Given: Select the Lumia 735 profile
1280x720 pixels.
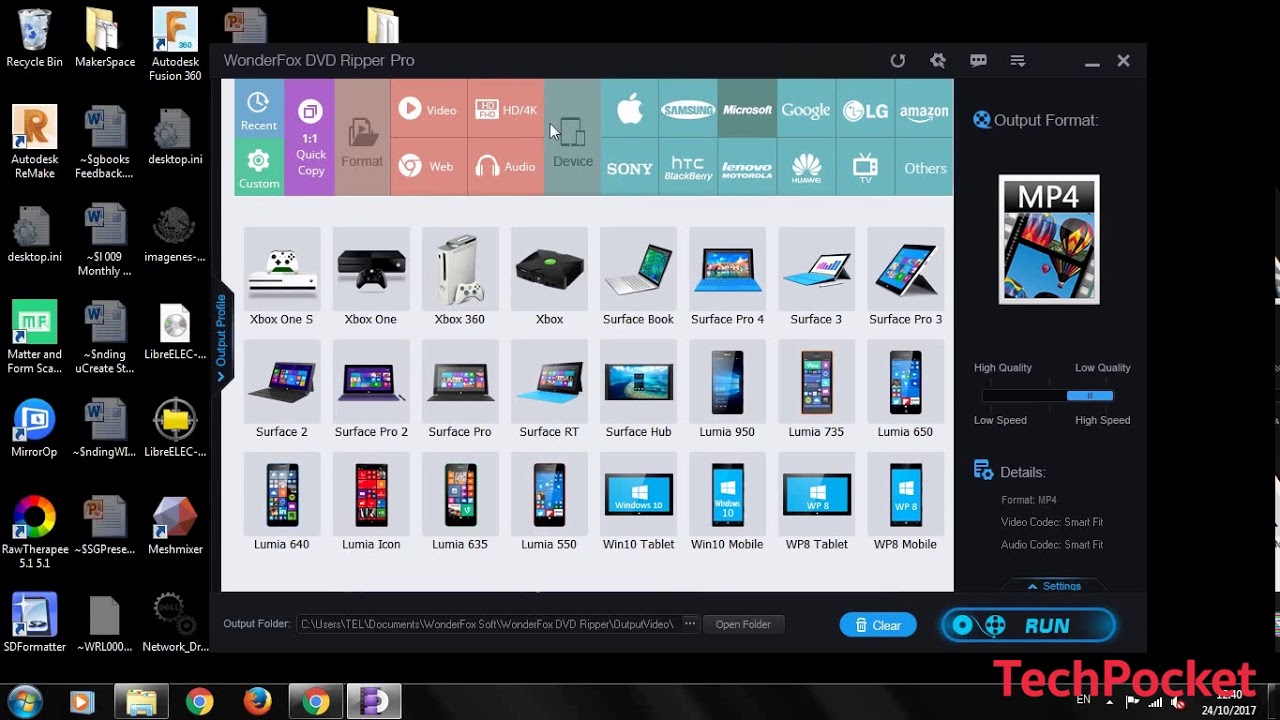Looking at the screenshot, I should [816, 390].
